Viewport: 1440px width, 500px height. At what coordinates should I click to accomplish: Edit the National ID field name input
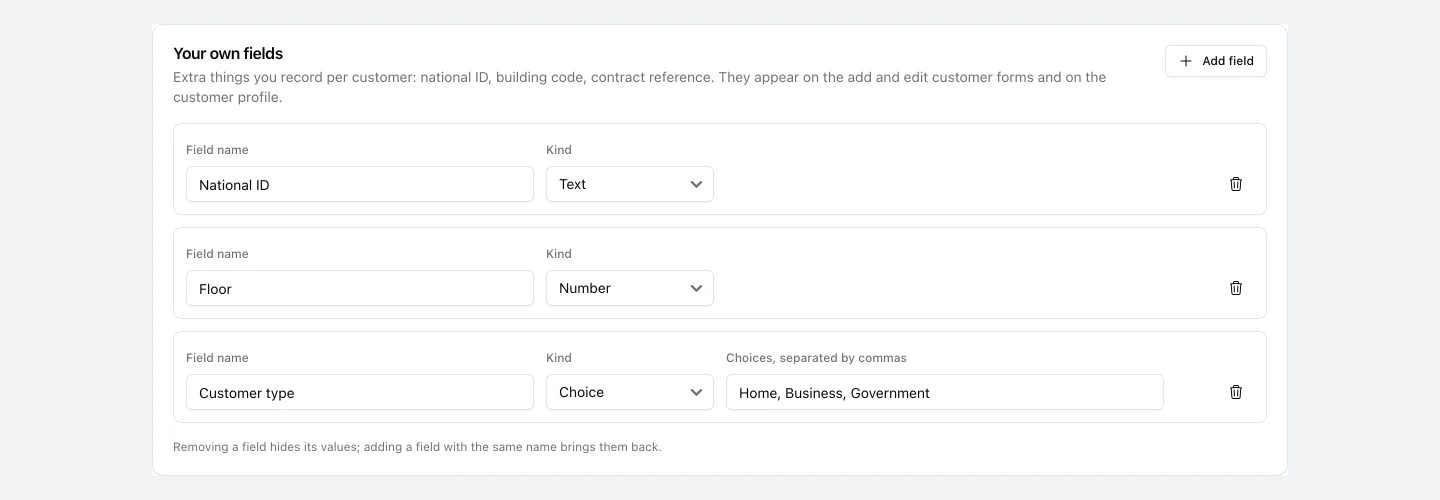click(360, 184)
